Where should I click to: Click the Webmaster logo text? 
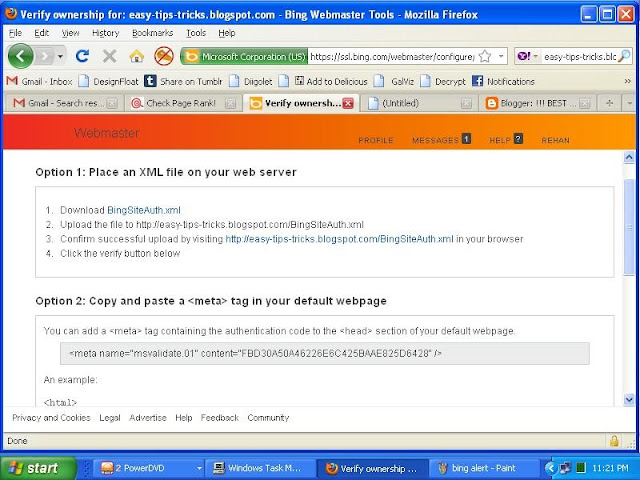(107, 133)
